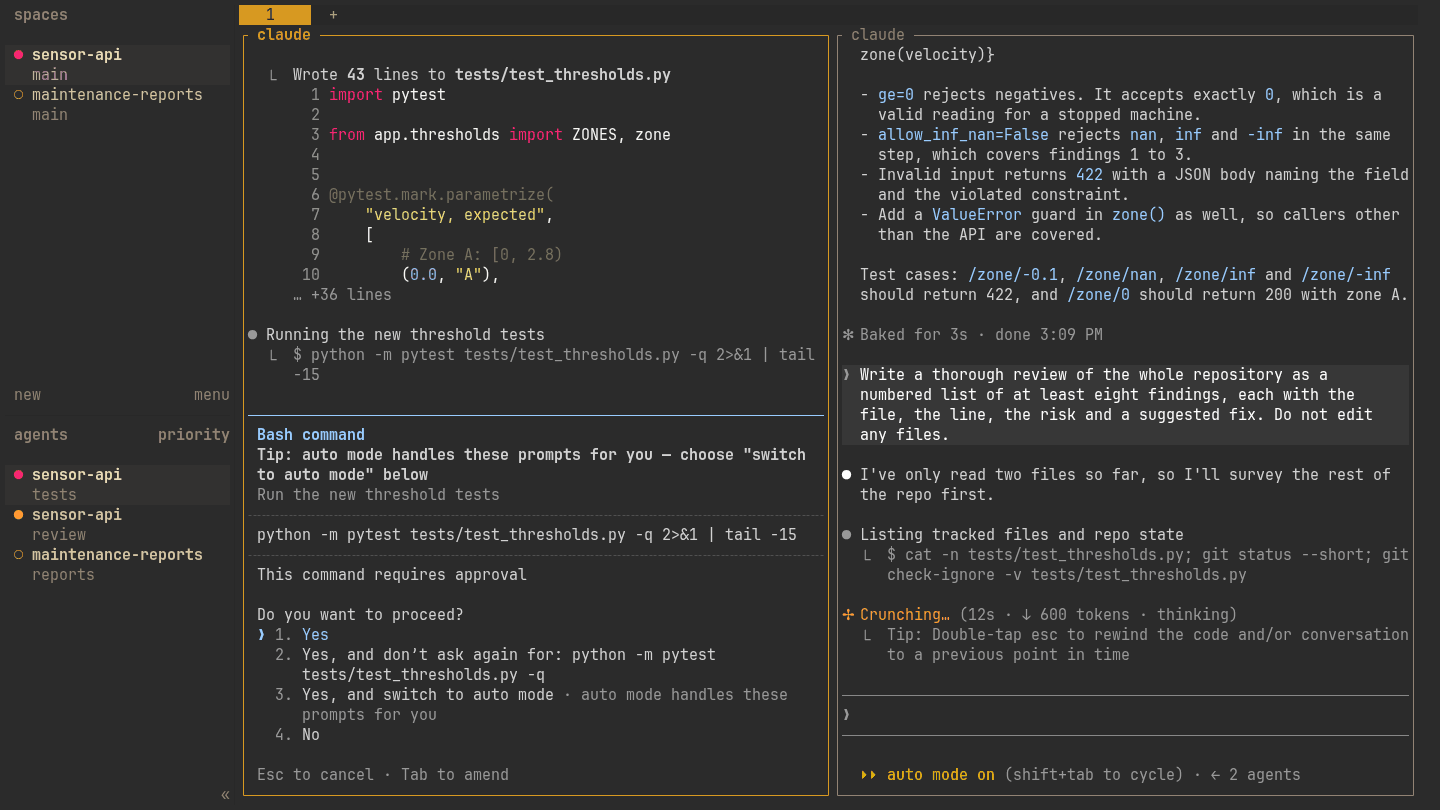This screenshot has width=1440, height=810.
Task: Click the 'Do you want to proceed?' question
Action: pyautogui.click(x=360, y=615)
